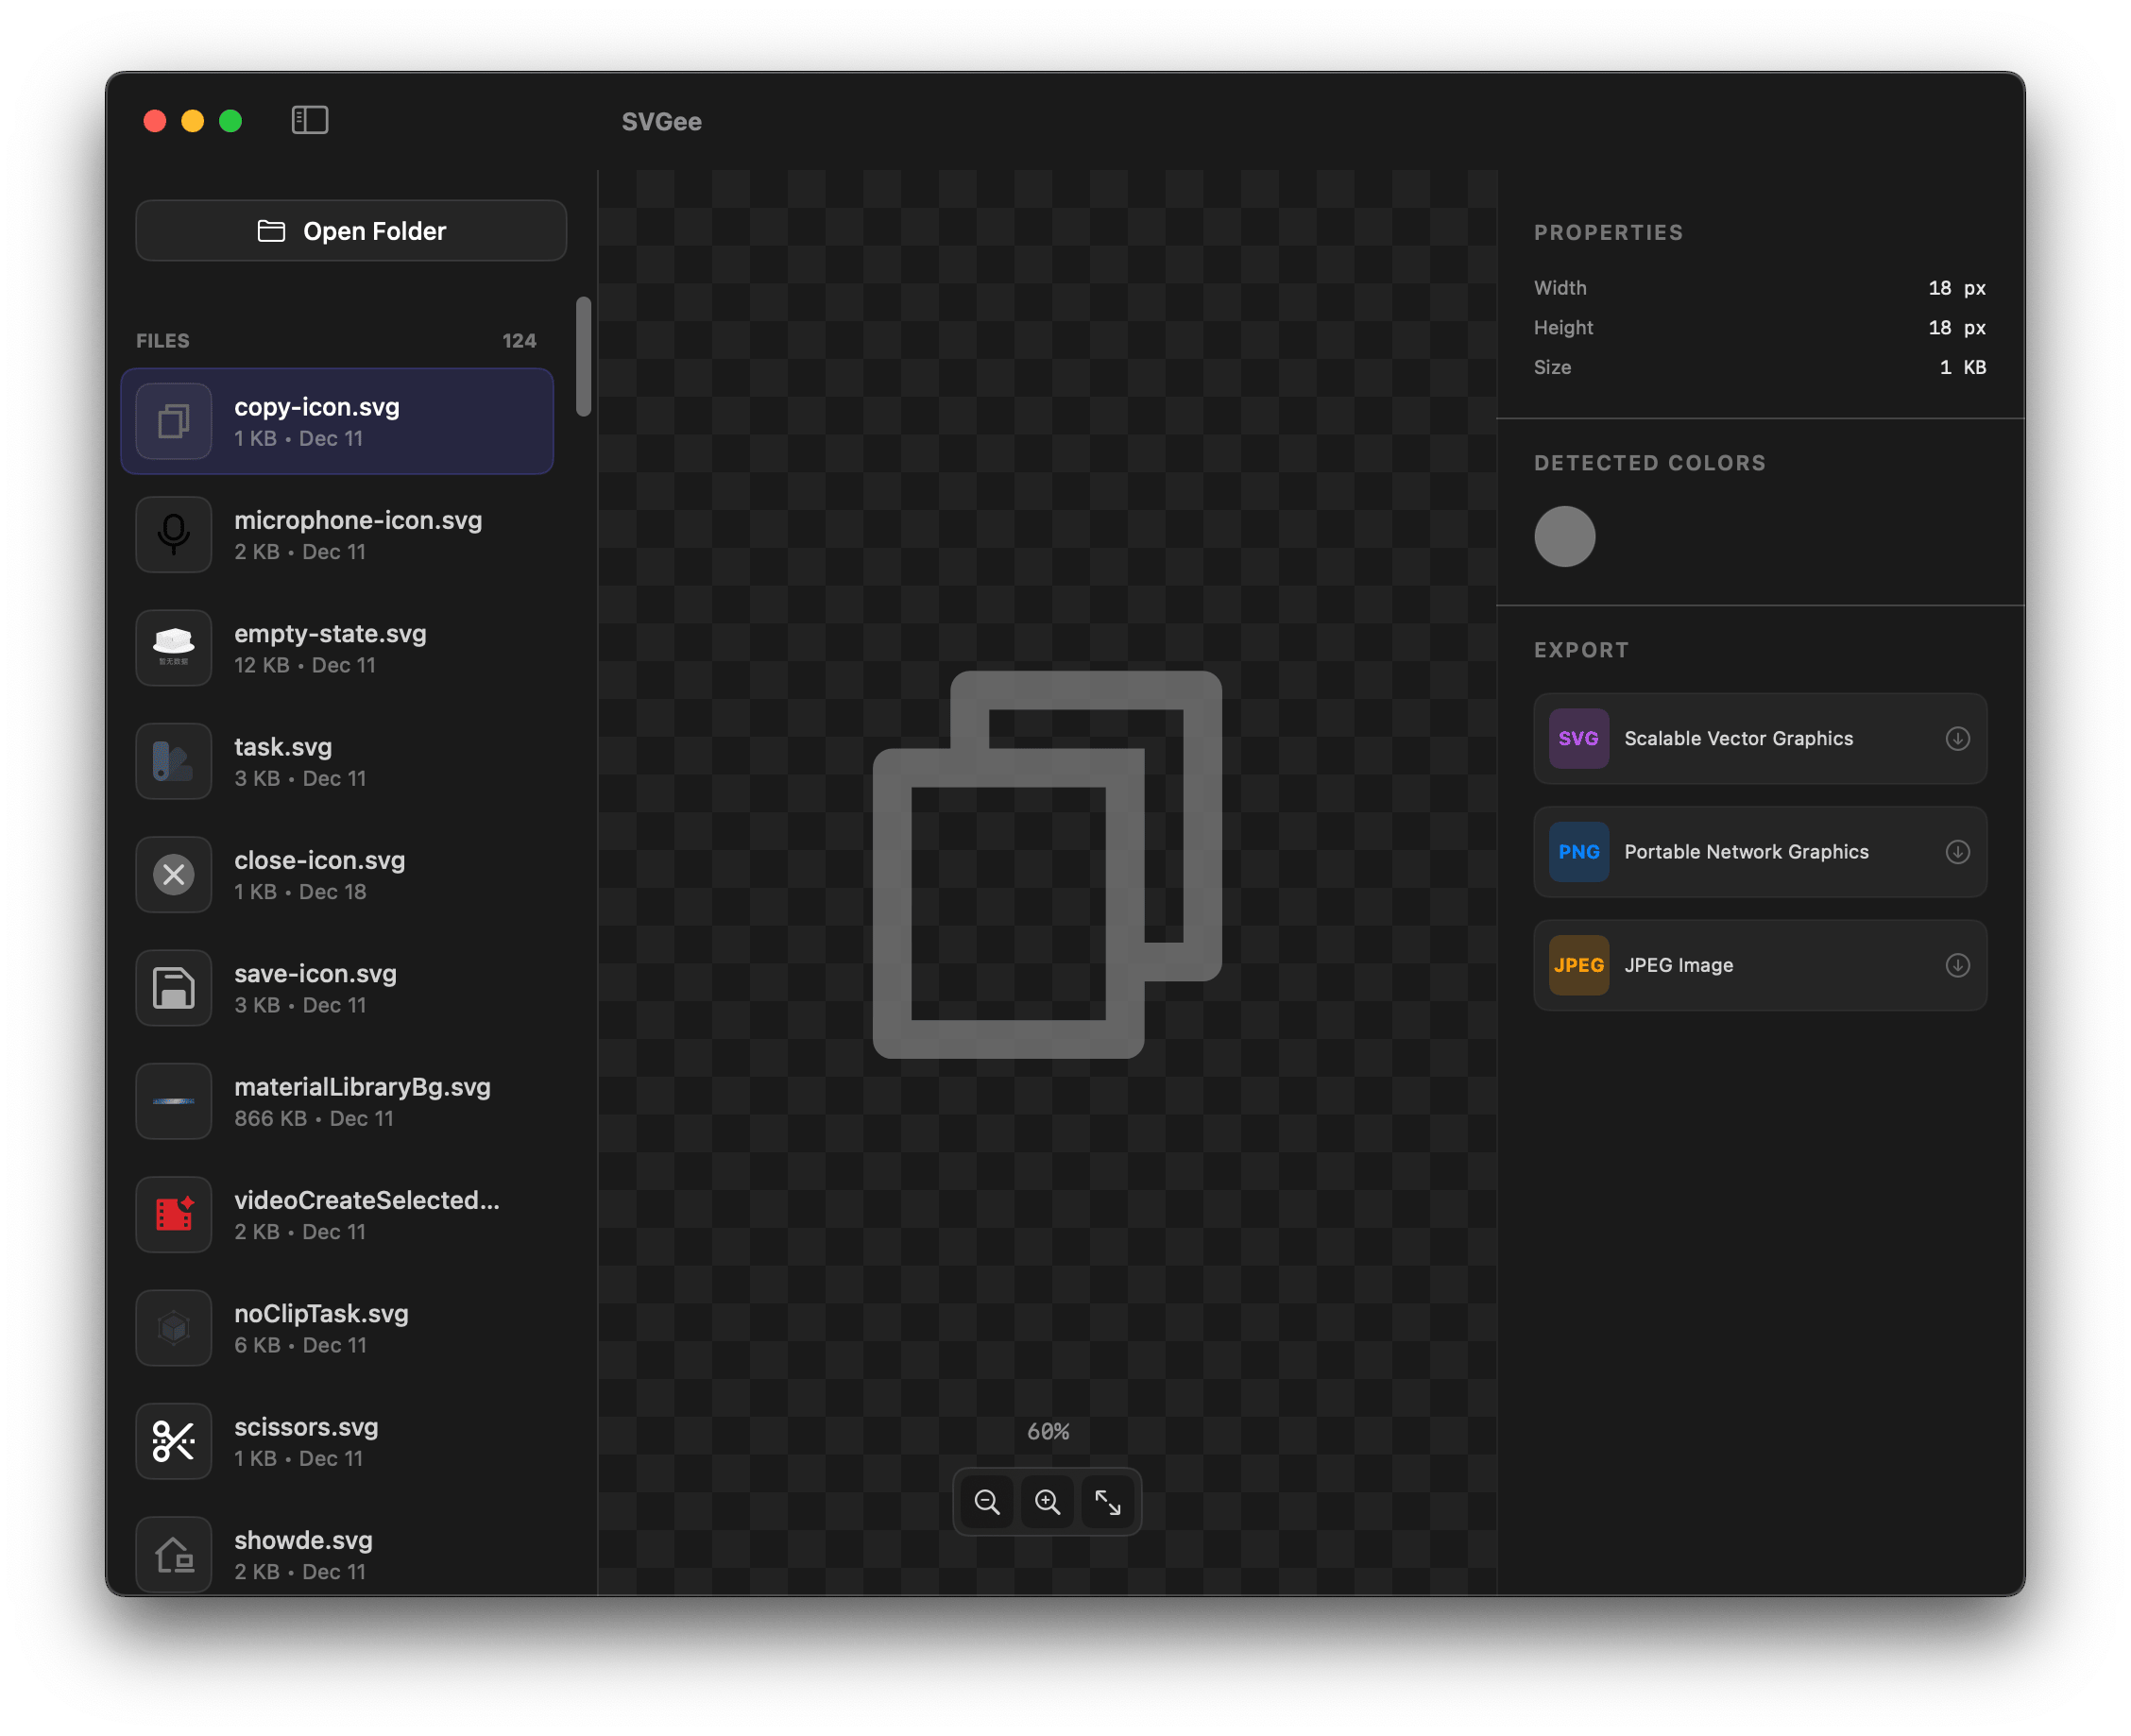Click the Files list scrollbar
This screenshot has width=2131, height=1736.
(583, 355)
